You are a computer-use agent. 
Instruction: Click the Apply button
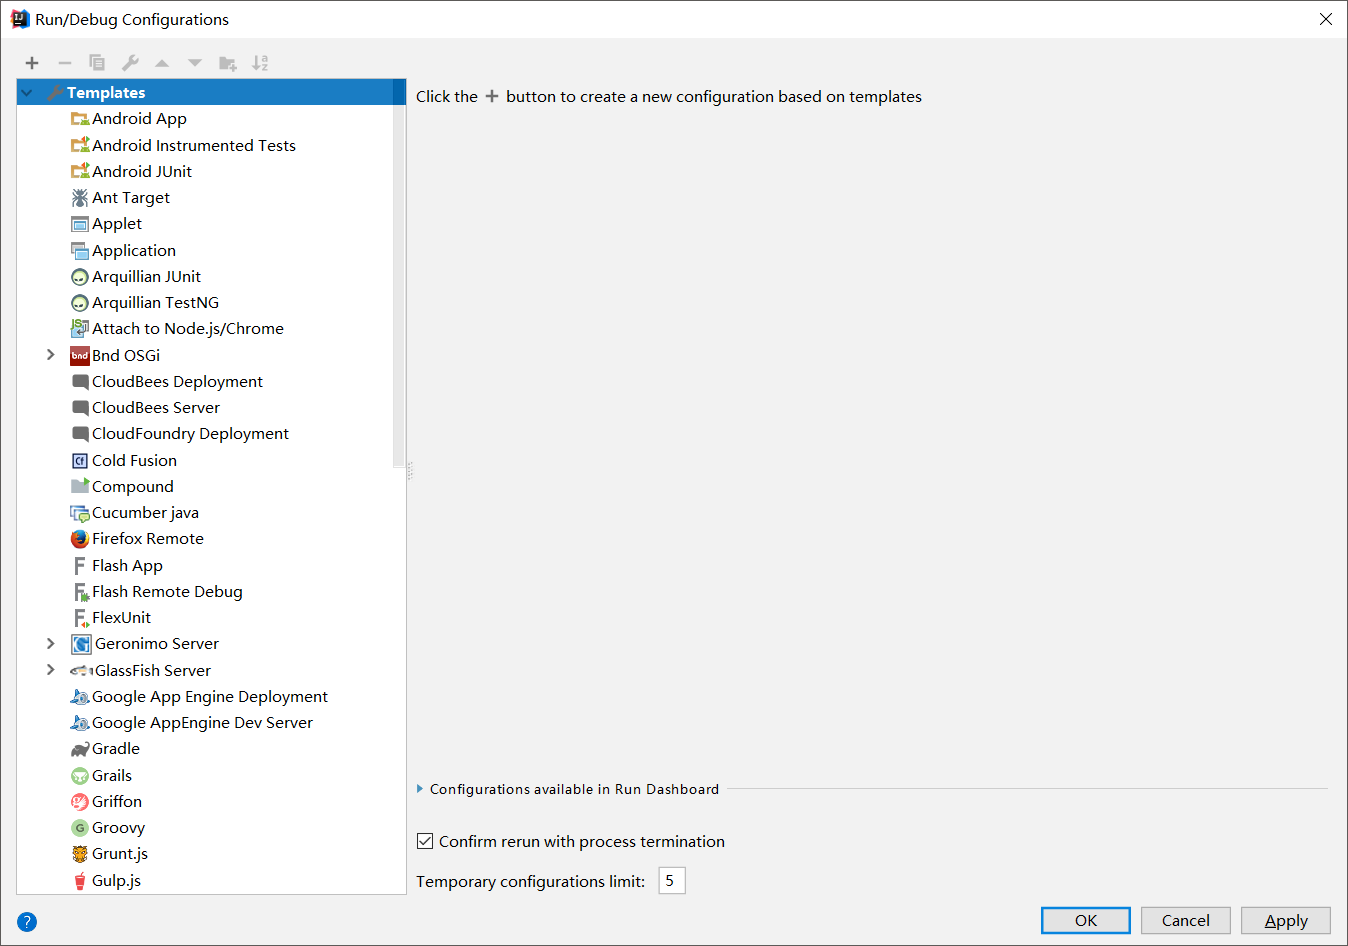pos(1286,921)
